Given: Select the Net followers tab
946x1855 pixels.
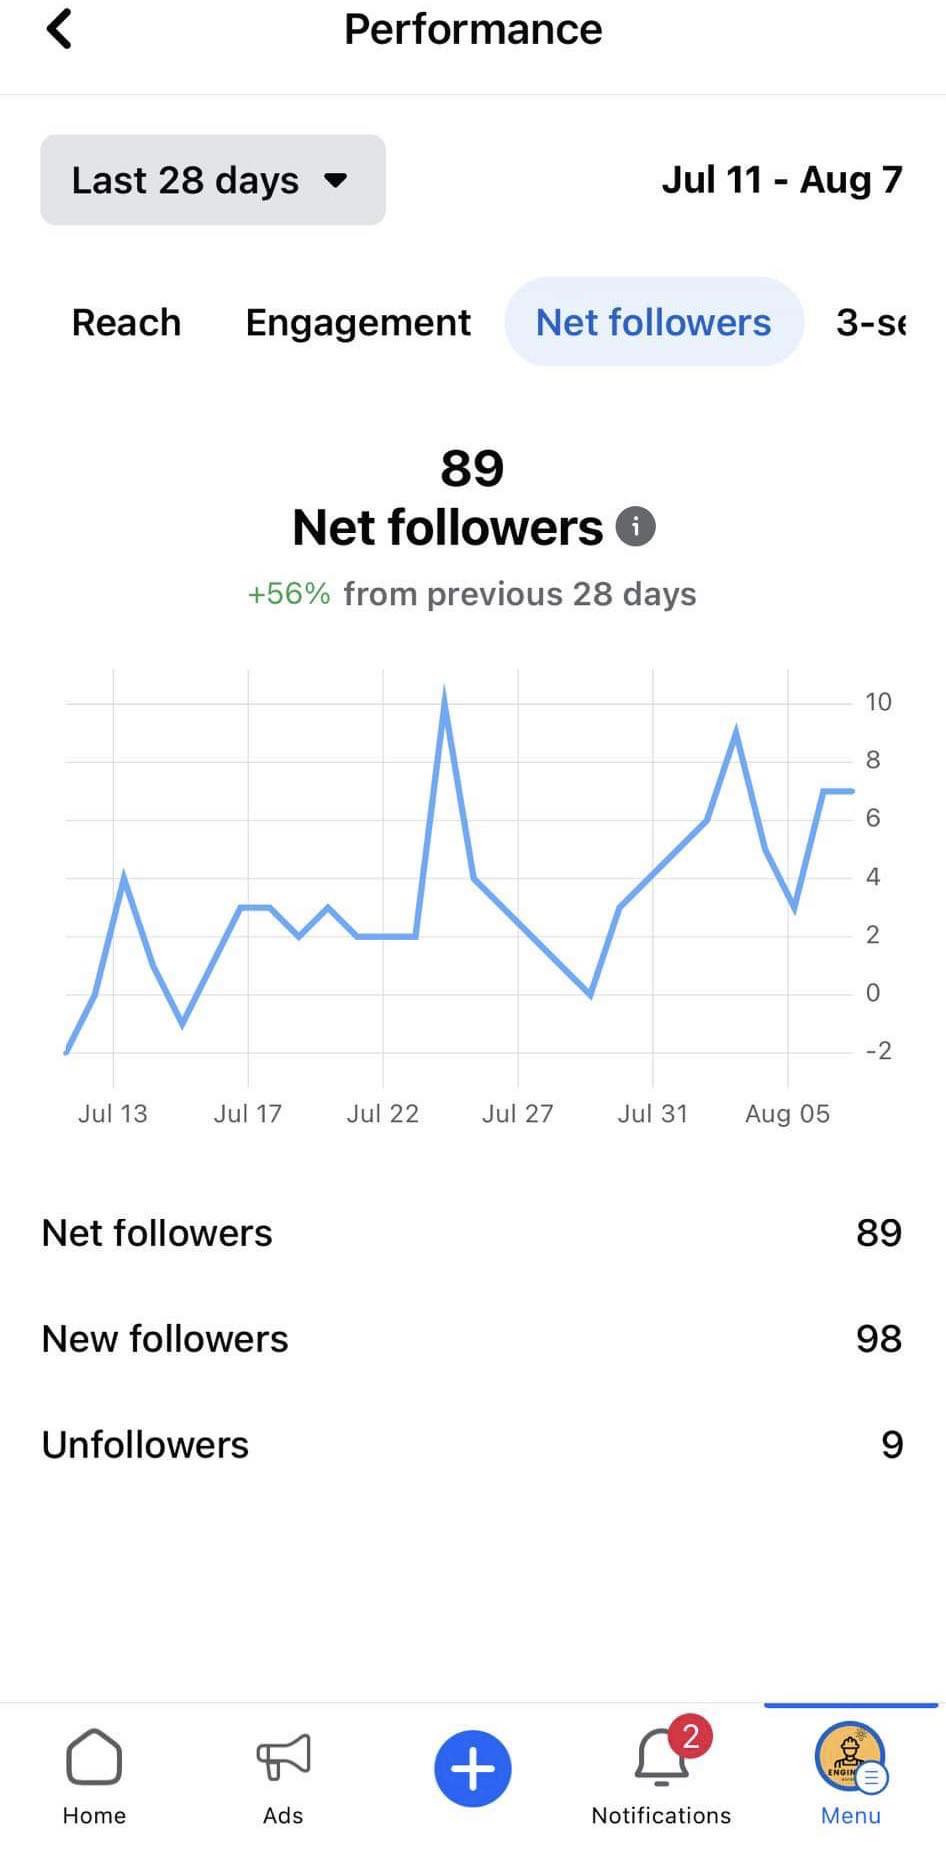Looking at the screenshot, I should 653,322.
